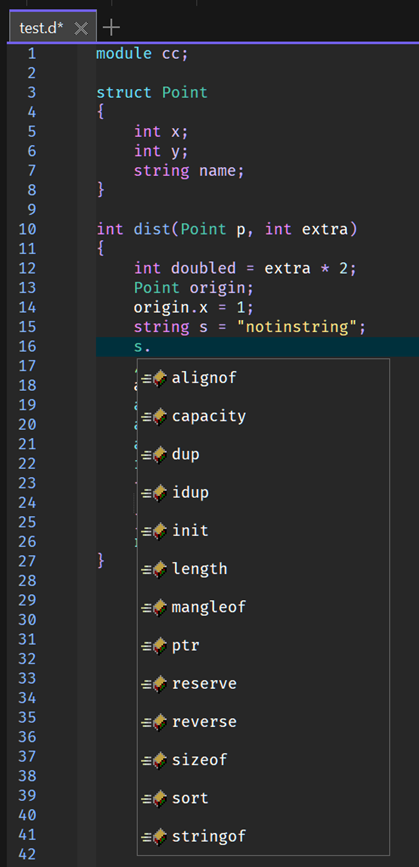Screen dimensions: 419x867
Task: Click the icon beside sizeof suggestion
Action: click(x=154, y=760)
